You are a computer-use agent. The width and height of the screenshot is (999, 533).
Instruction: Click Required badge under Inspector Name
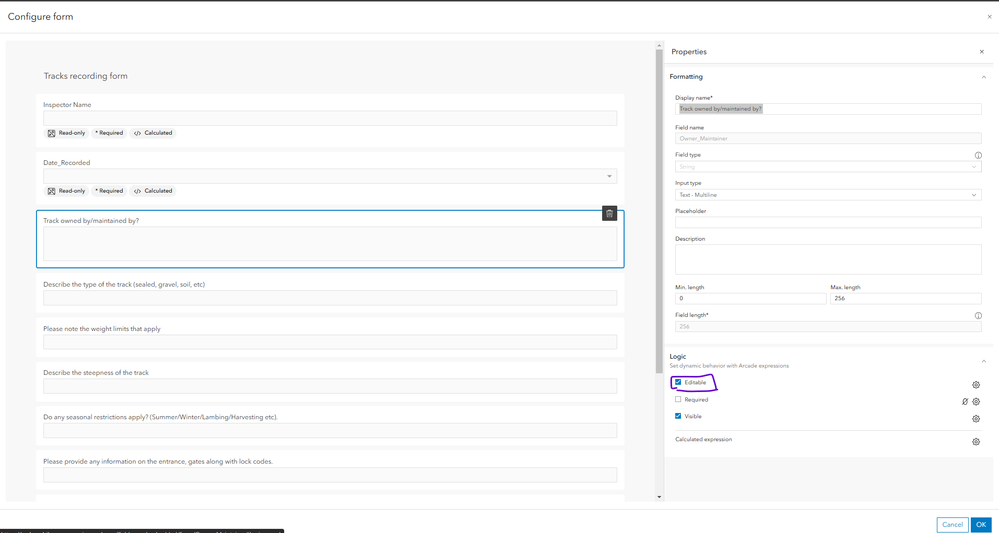[109, 133]
